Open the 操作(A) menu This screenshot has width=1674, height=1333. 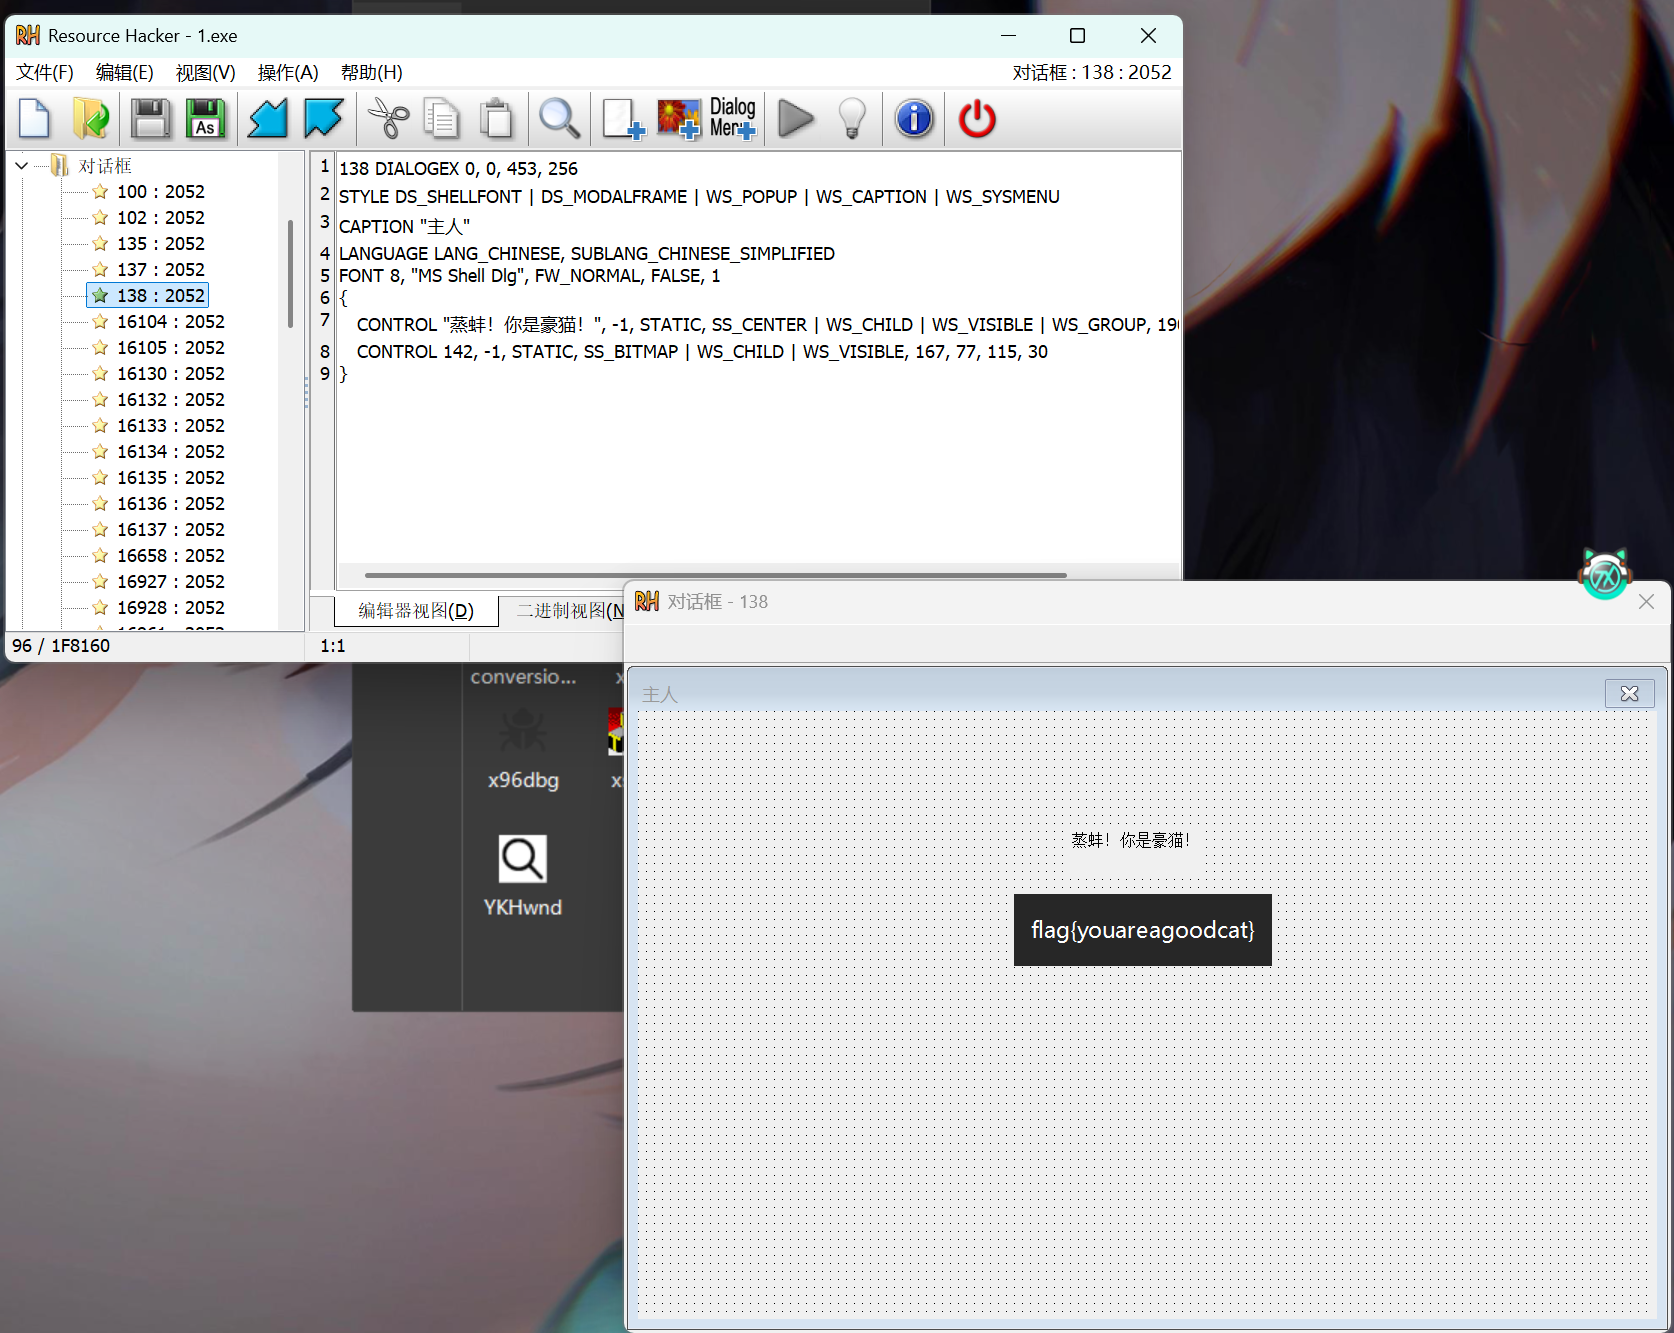click(287, 73)
